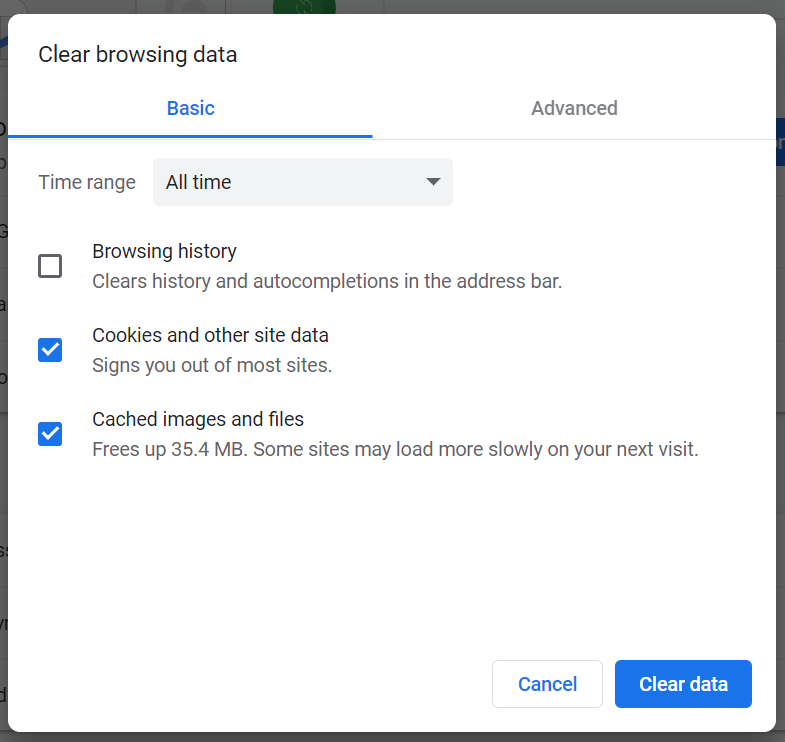Click the dropdown arrow beside All time
Image resolution: width=785 pixels, height=742 pixels.
click(x=433, y=182)
